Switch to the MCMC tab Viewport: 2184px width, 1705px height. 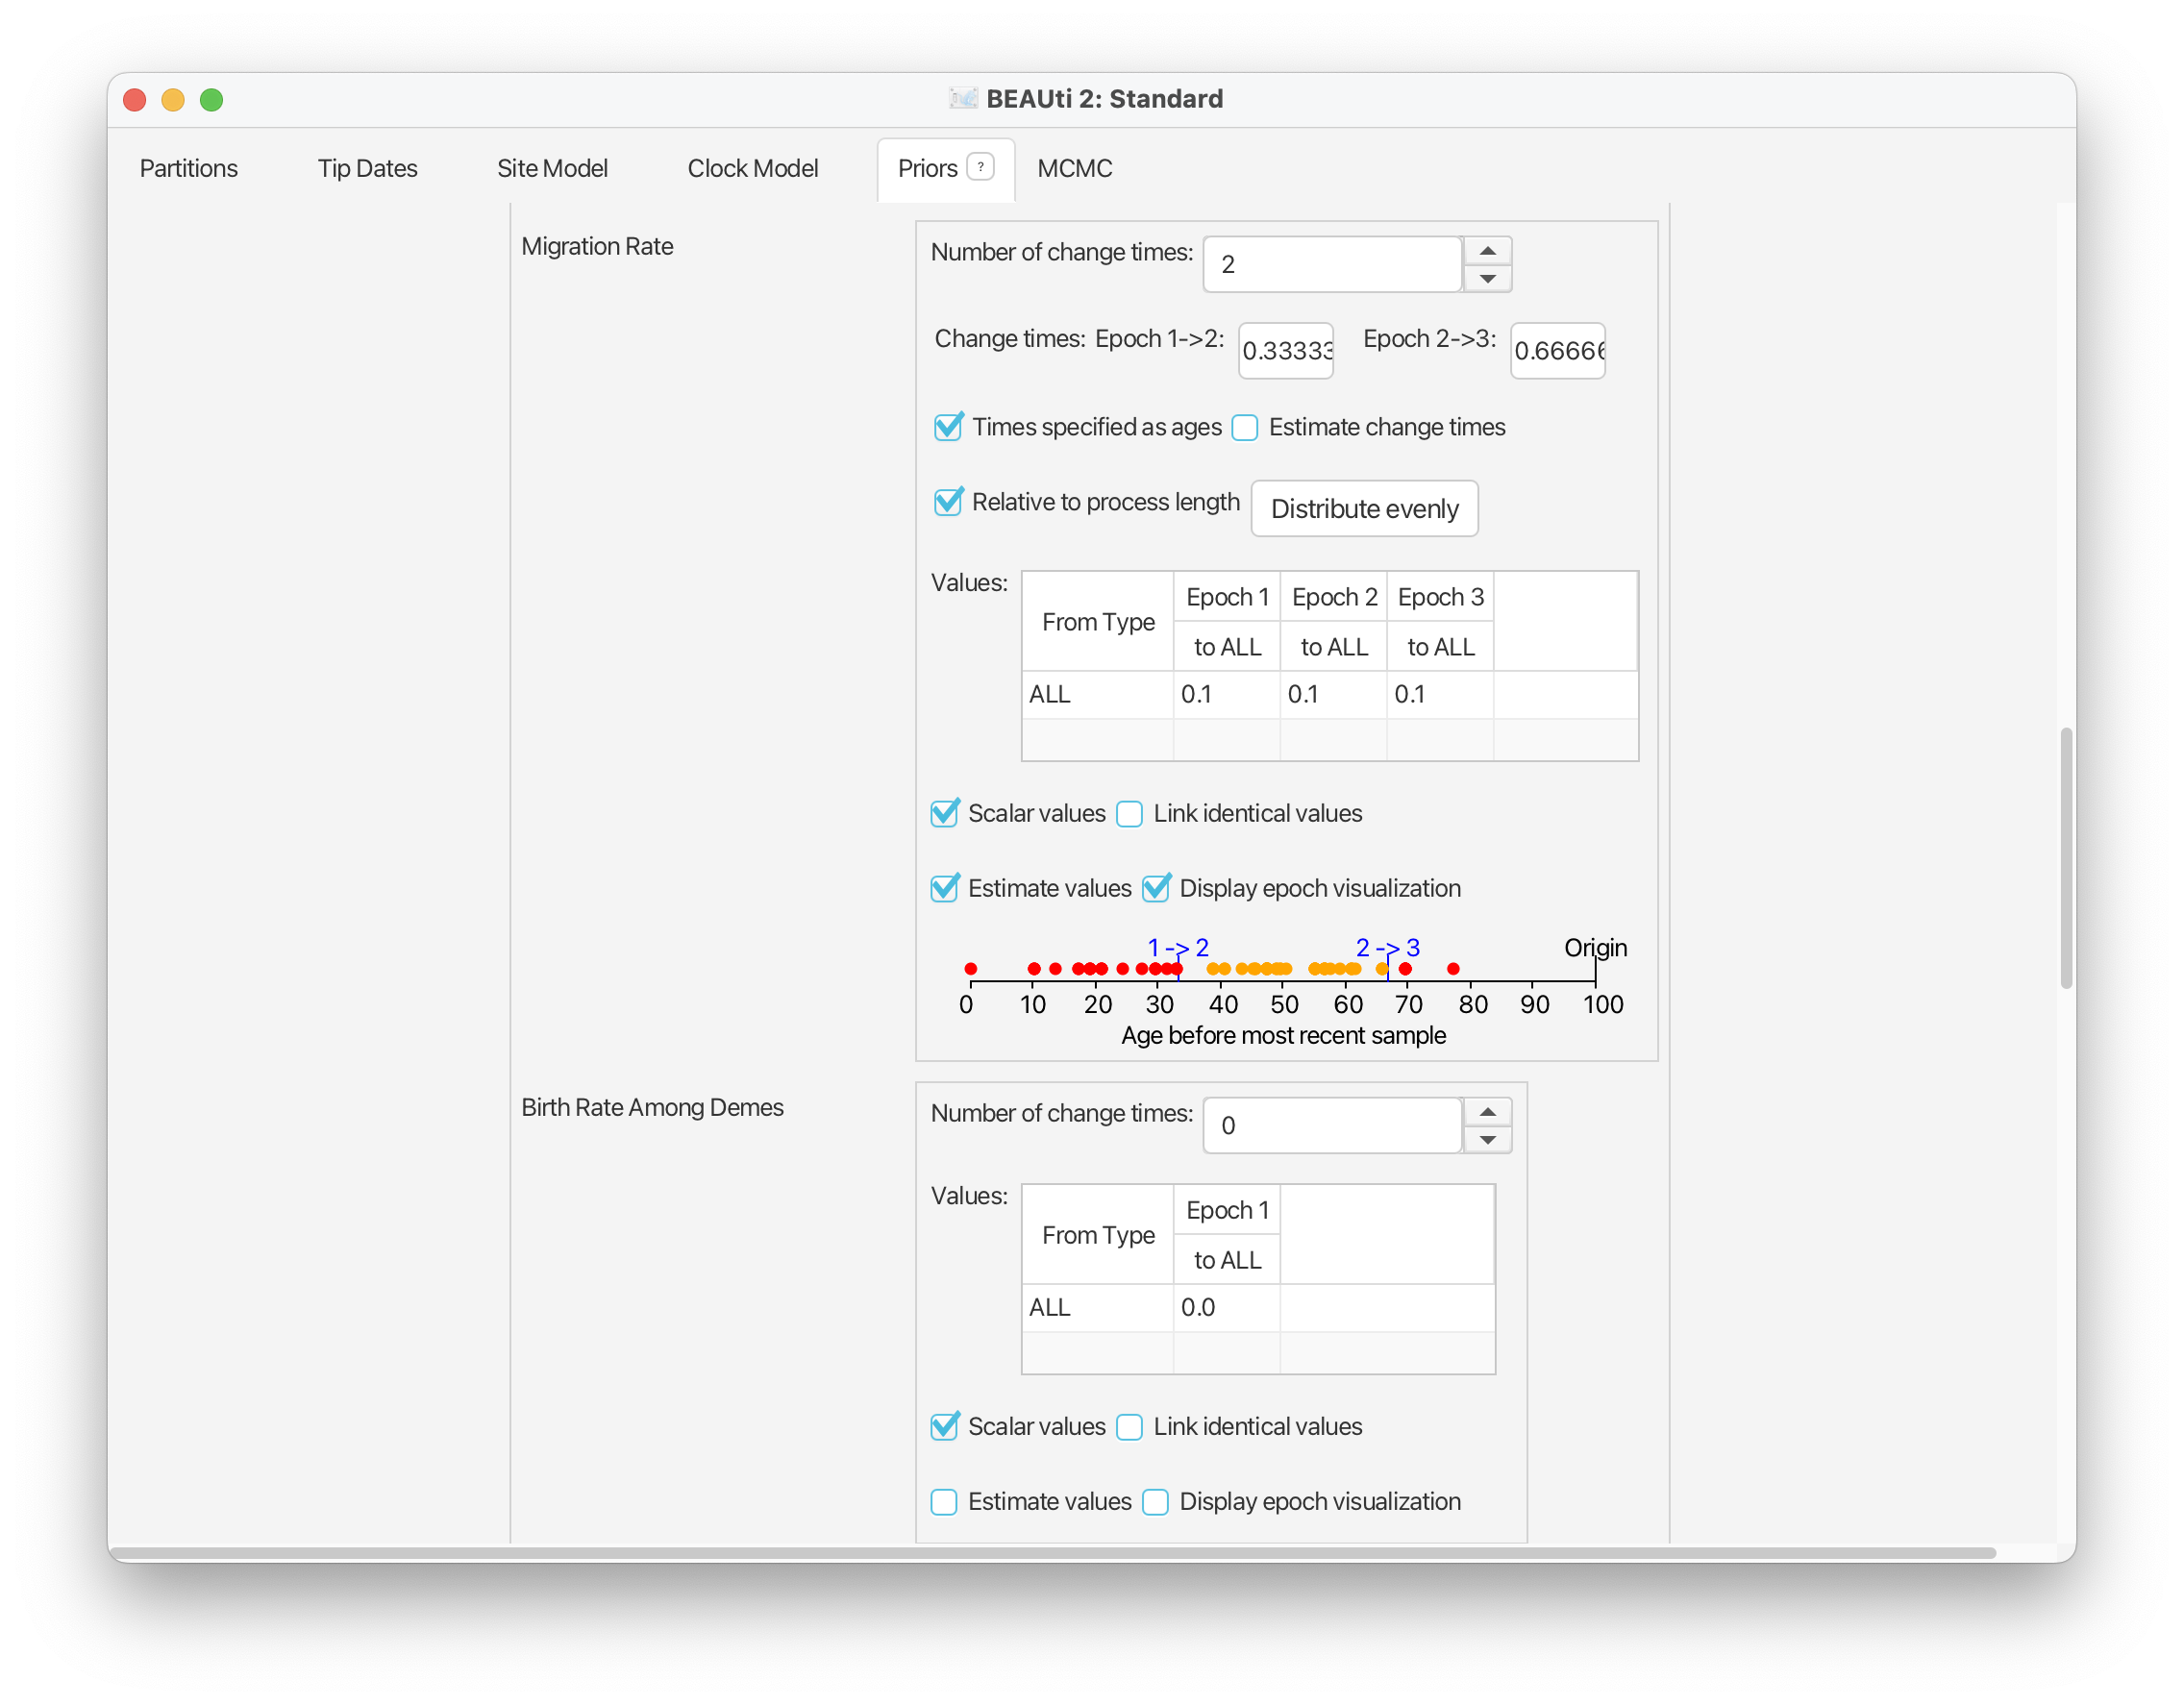point(1074,168)
